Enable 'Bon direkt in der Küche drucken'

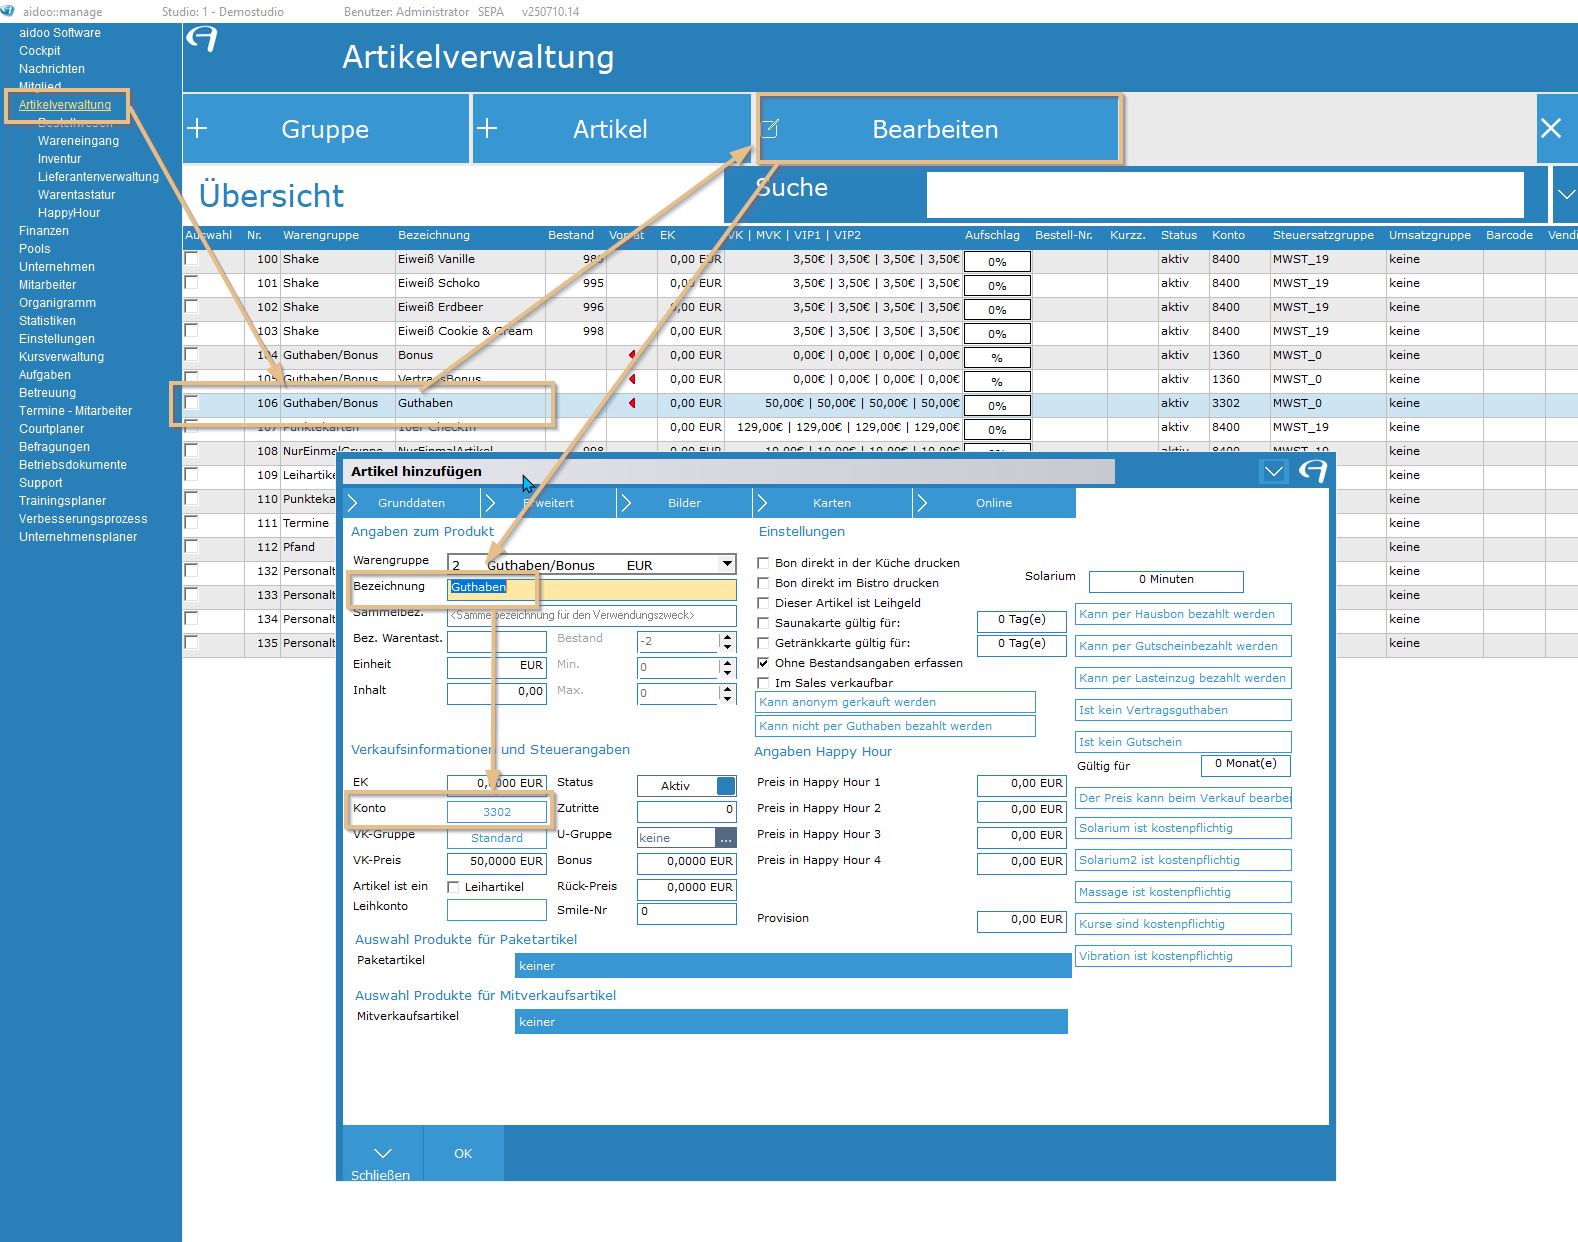point(764,563)
